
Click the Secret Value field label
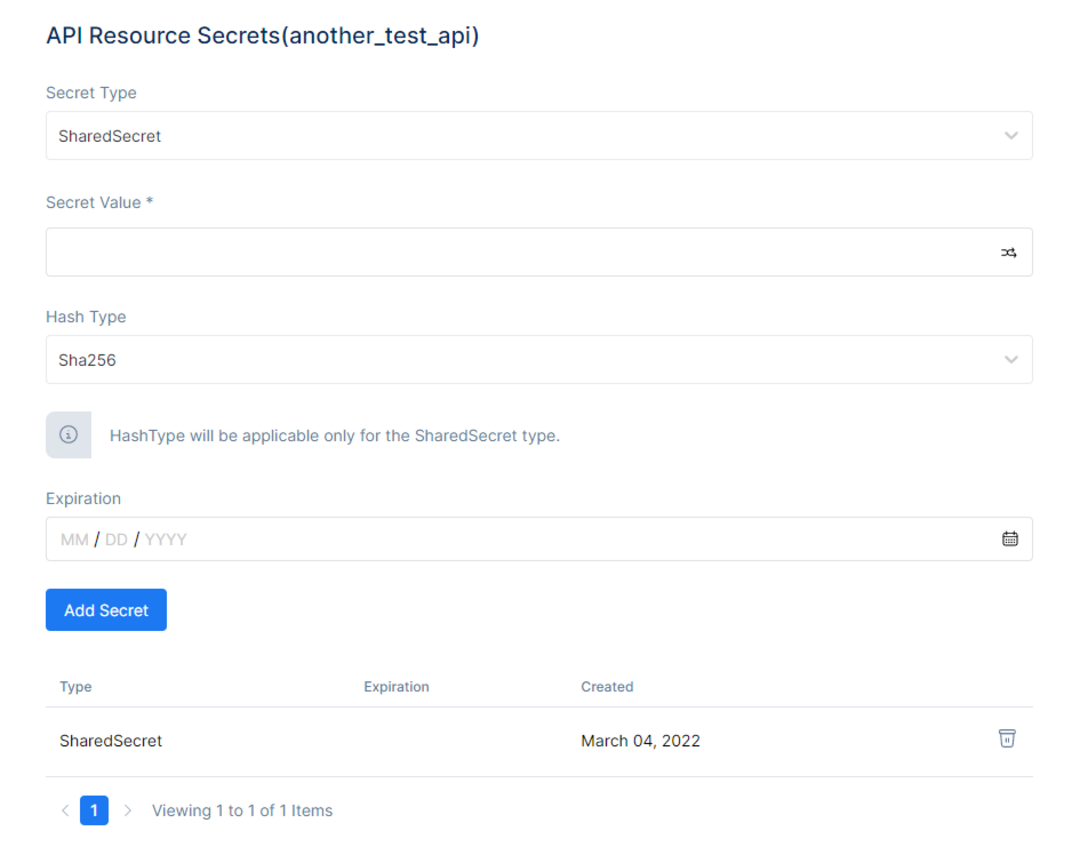click(x=99, y=203)
